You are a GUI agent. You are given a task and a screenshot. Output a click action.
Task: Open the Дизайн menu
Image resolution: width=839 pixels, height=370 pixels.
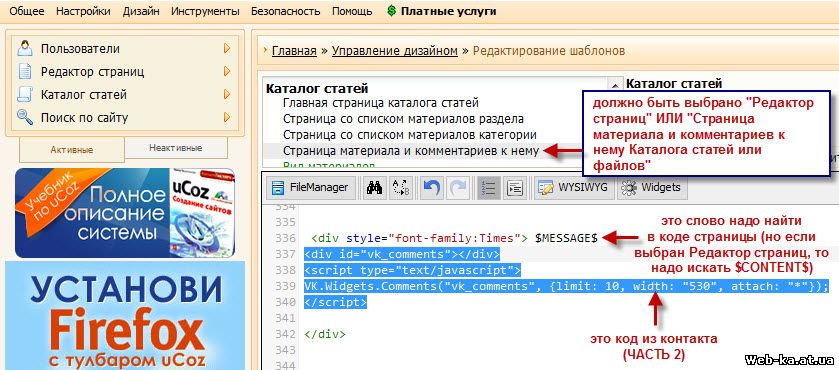tap(141, 11)
